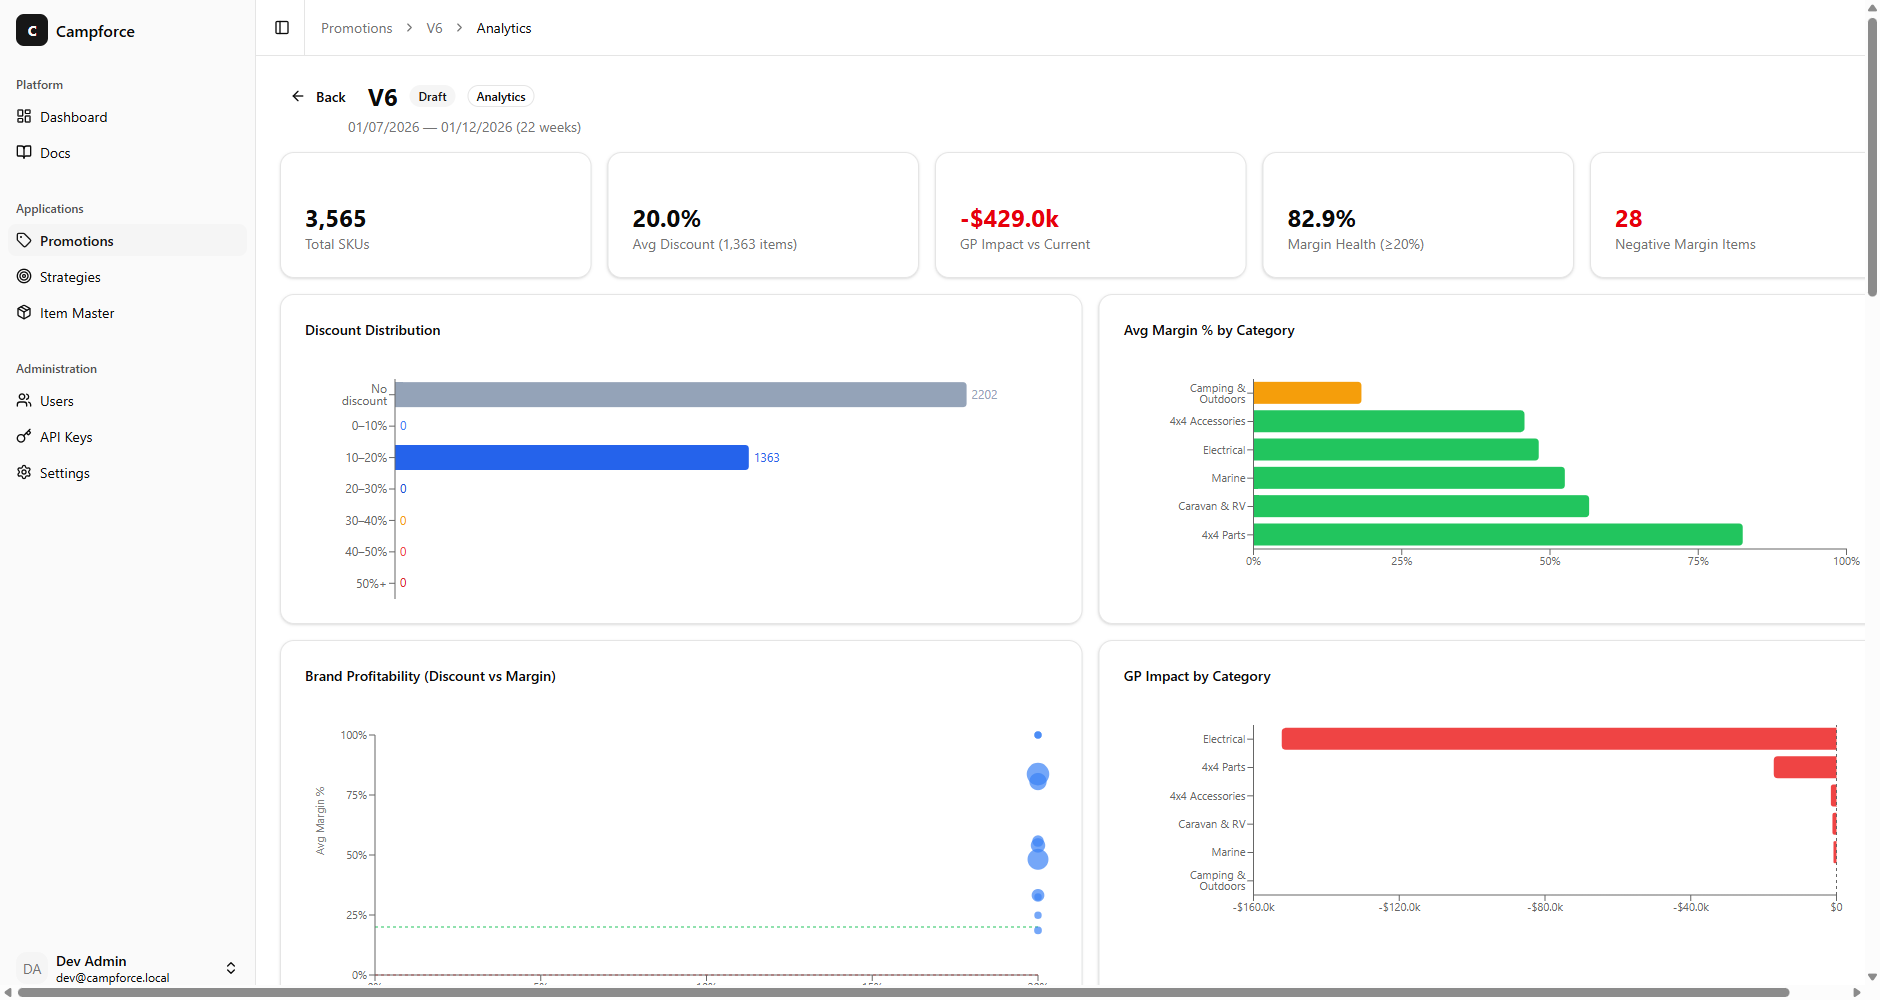1880x1000 pixels.
Task: Click the Discount Distribution heading
Action: pos(373,330)
